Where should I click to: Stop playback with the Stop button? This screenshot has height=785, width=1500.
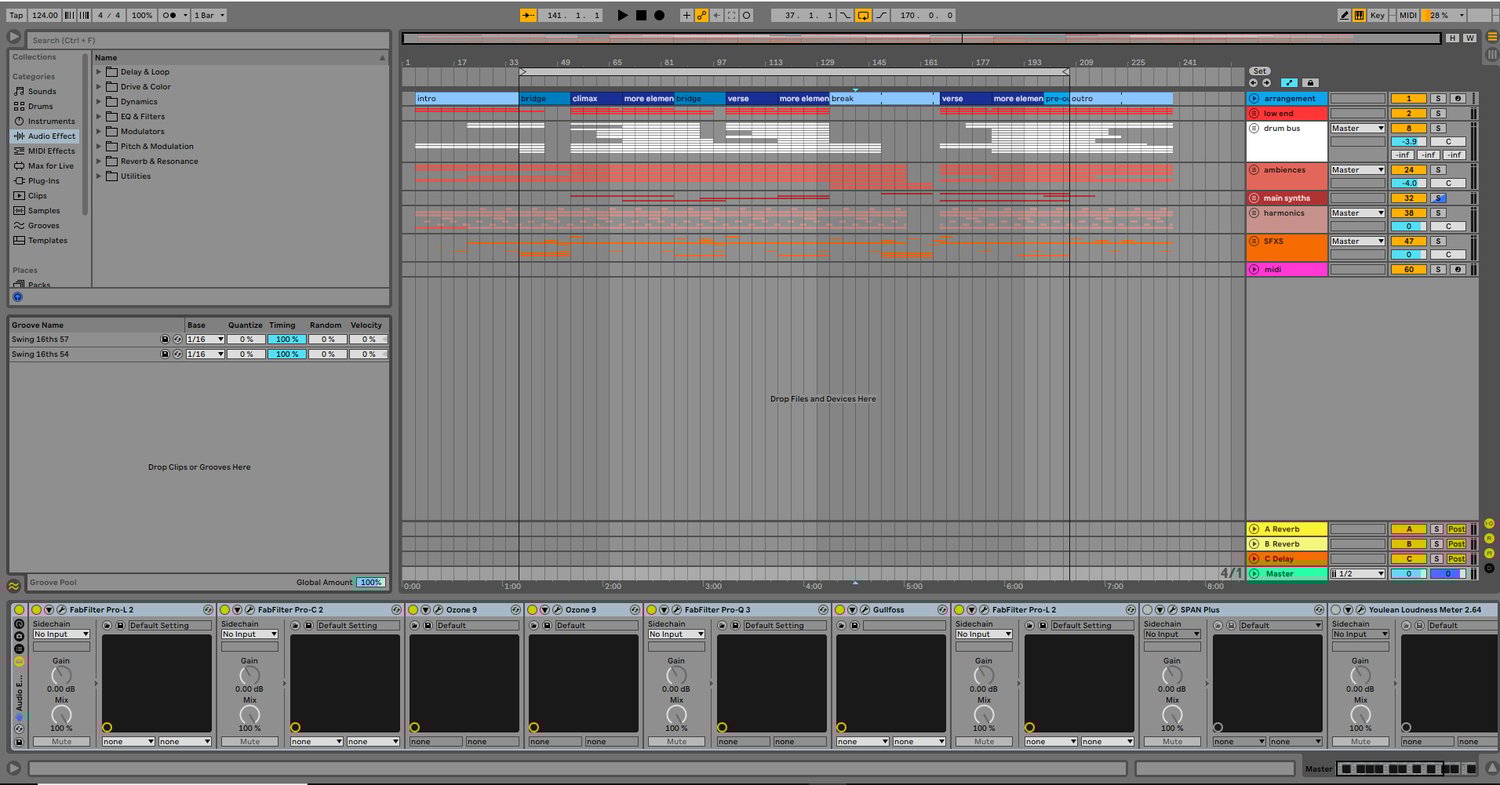click(x=641, y=15)
